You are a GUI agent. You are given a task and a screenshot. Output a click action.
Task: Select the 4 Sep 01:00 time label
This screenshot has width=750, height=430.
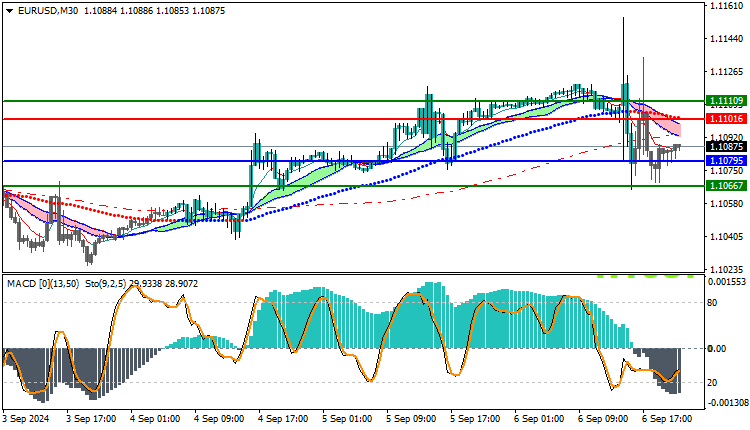[155, 419]
